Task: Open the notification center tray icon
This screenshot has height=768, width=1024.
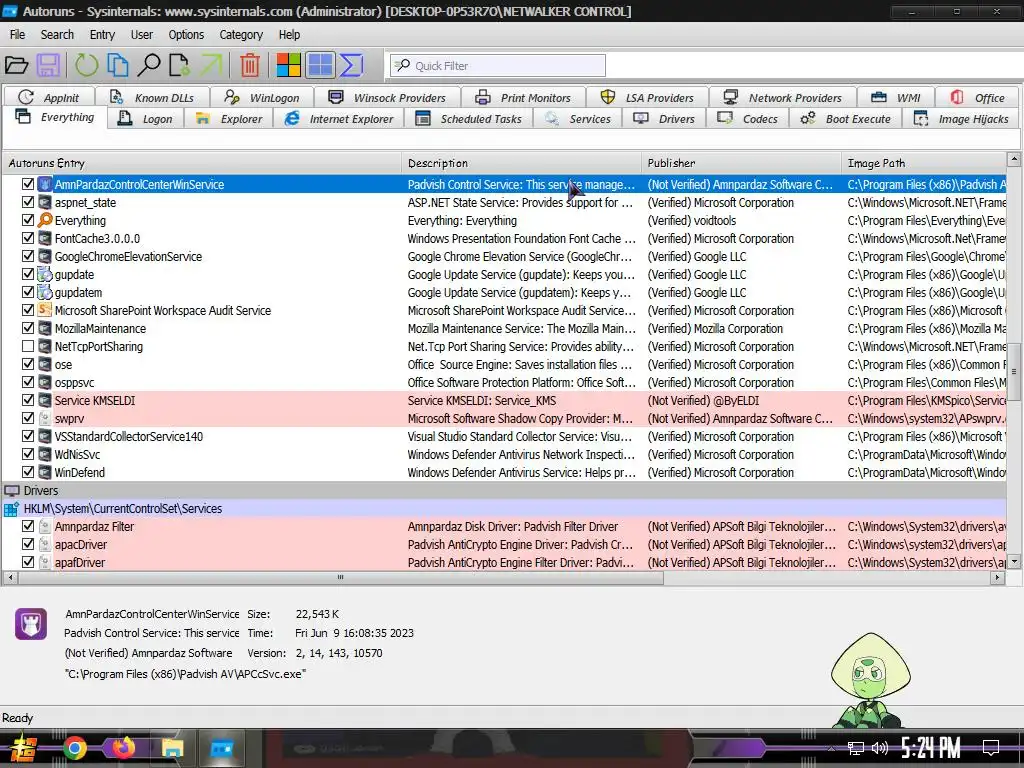Action: tap(991, 748)
